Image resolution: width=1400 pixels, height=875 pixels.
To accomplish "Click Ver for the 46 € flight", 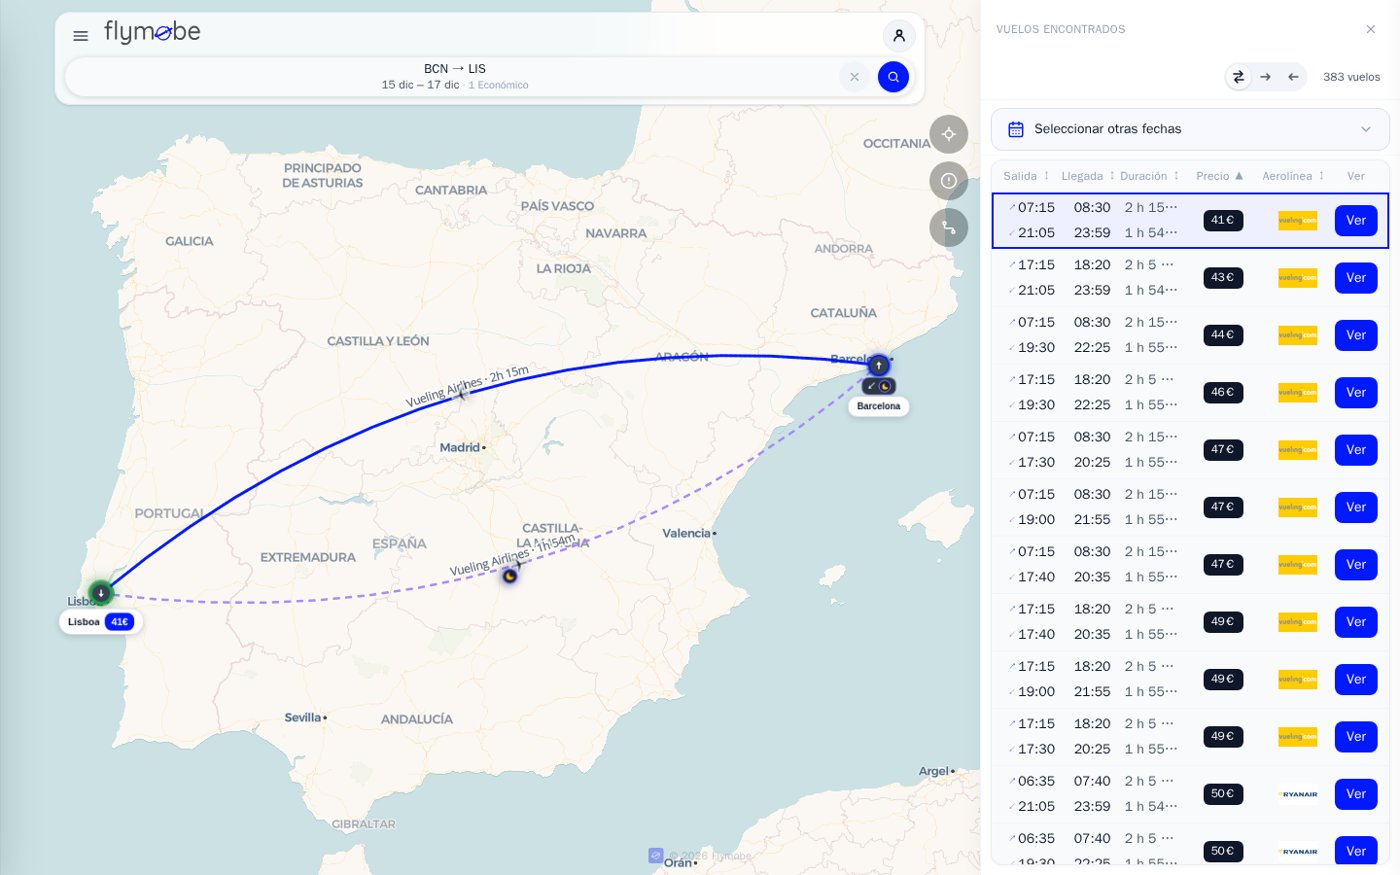I will tap(1356, 392).
